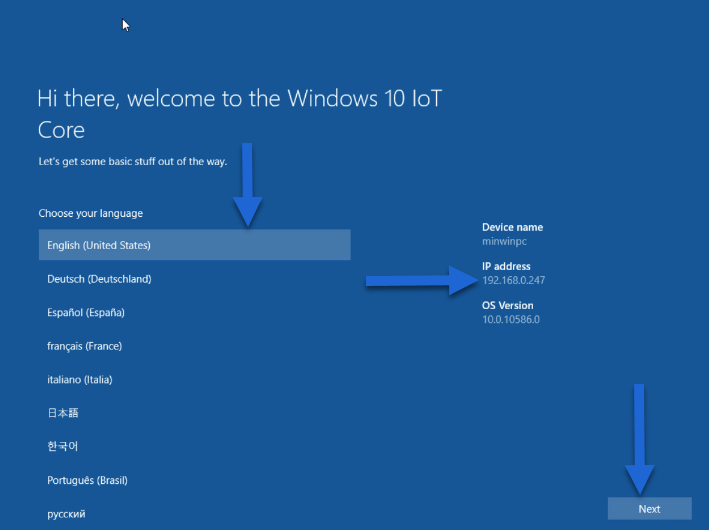
Task: Click the Device name label
Action: coord(512,227)
